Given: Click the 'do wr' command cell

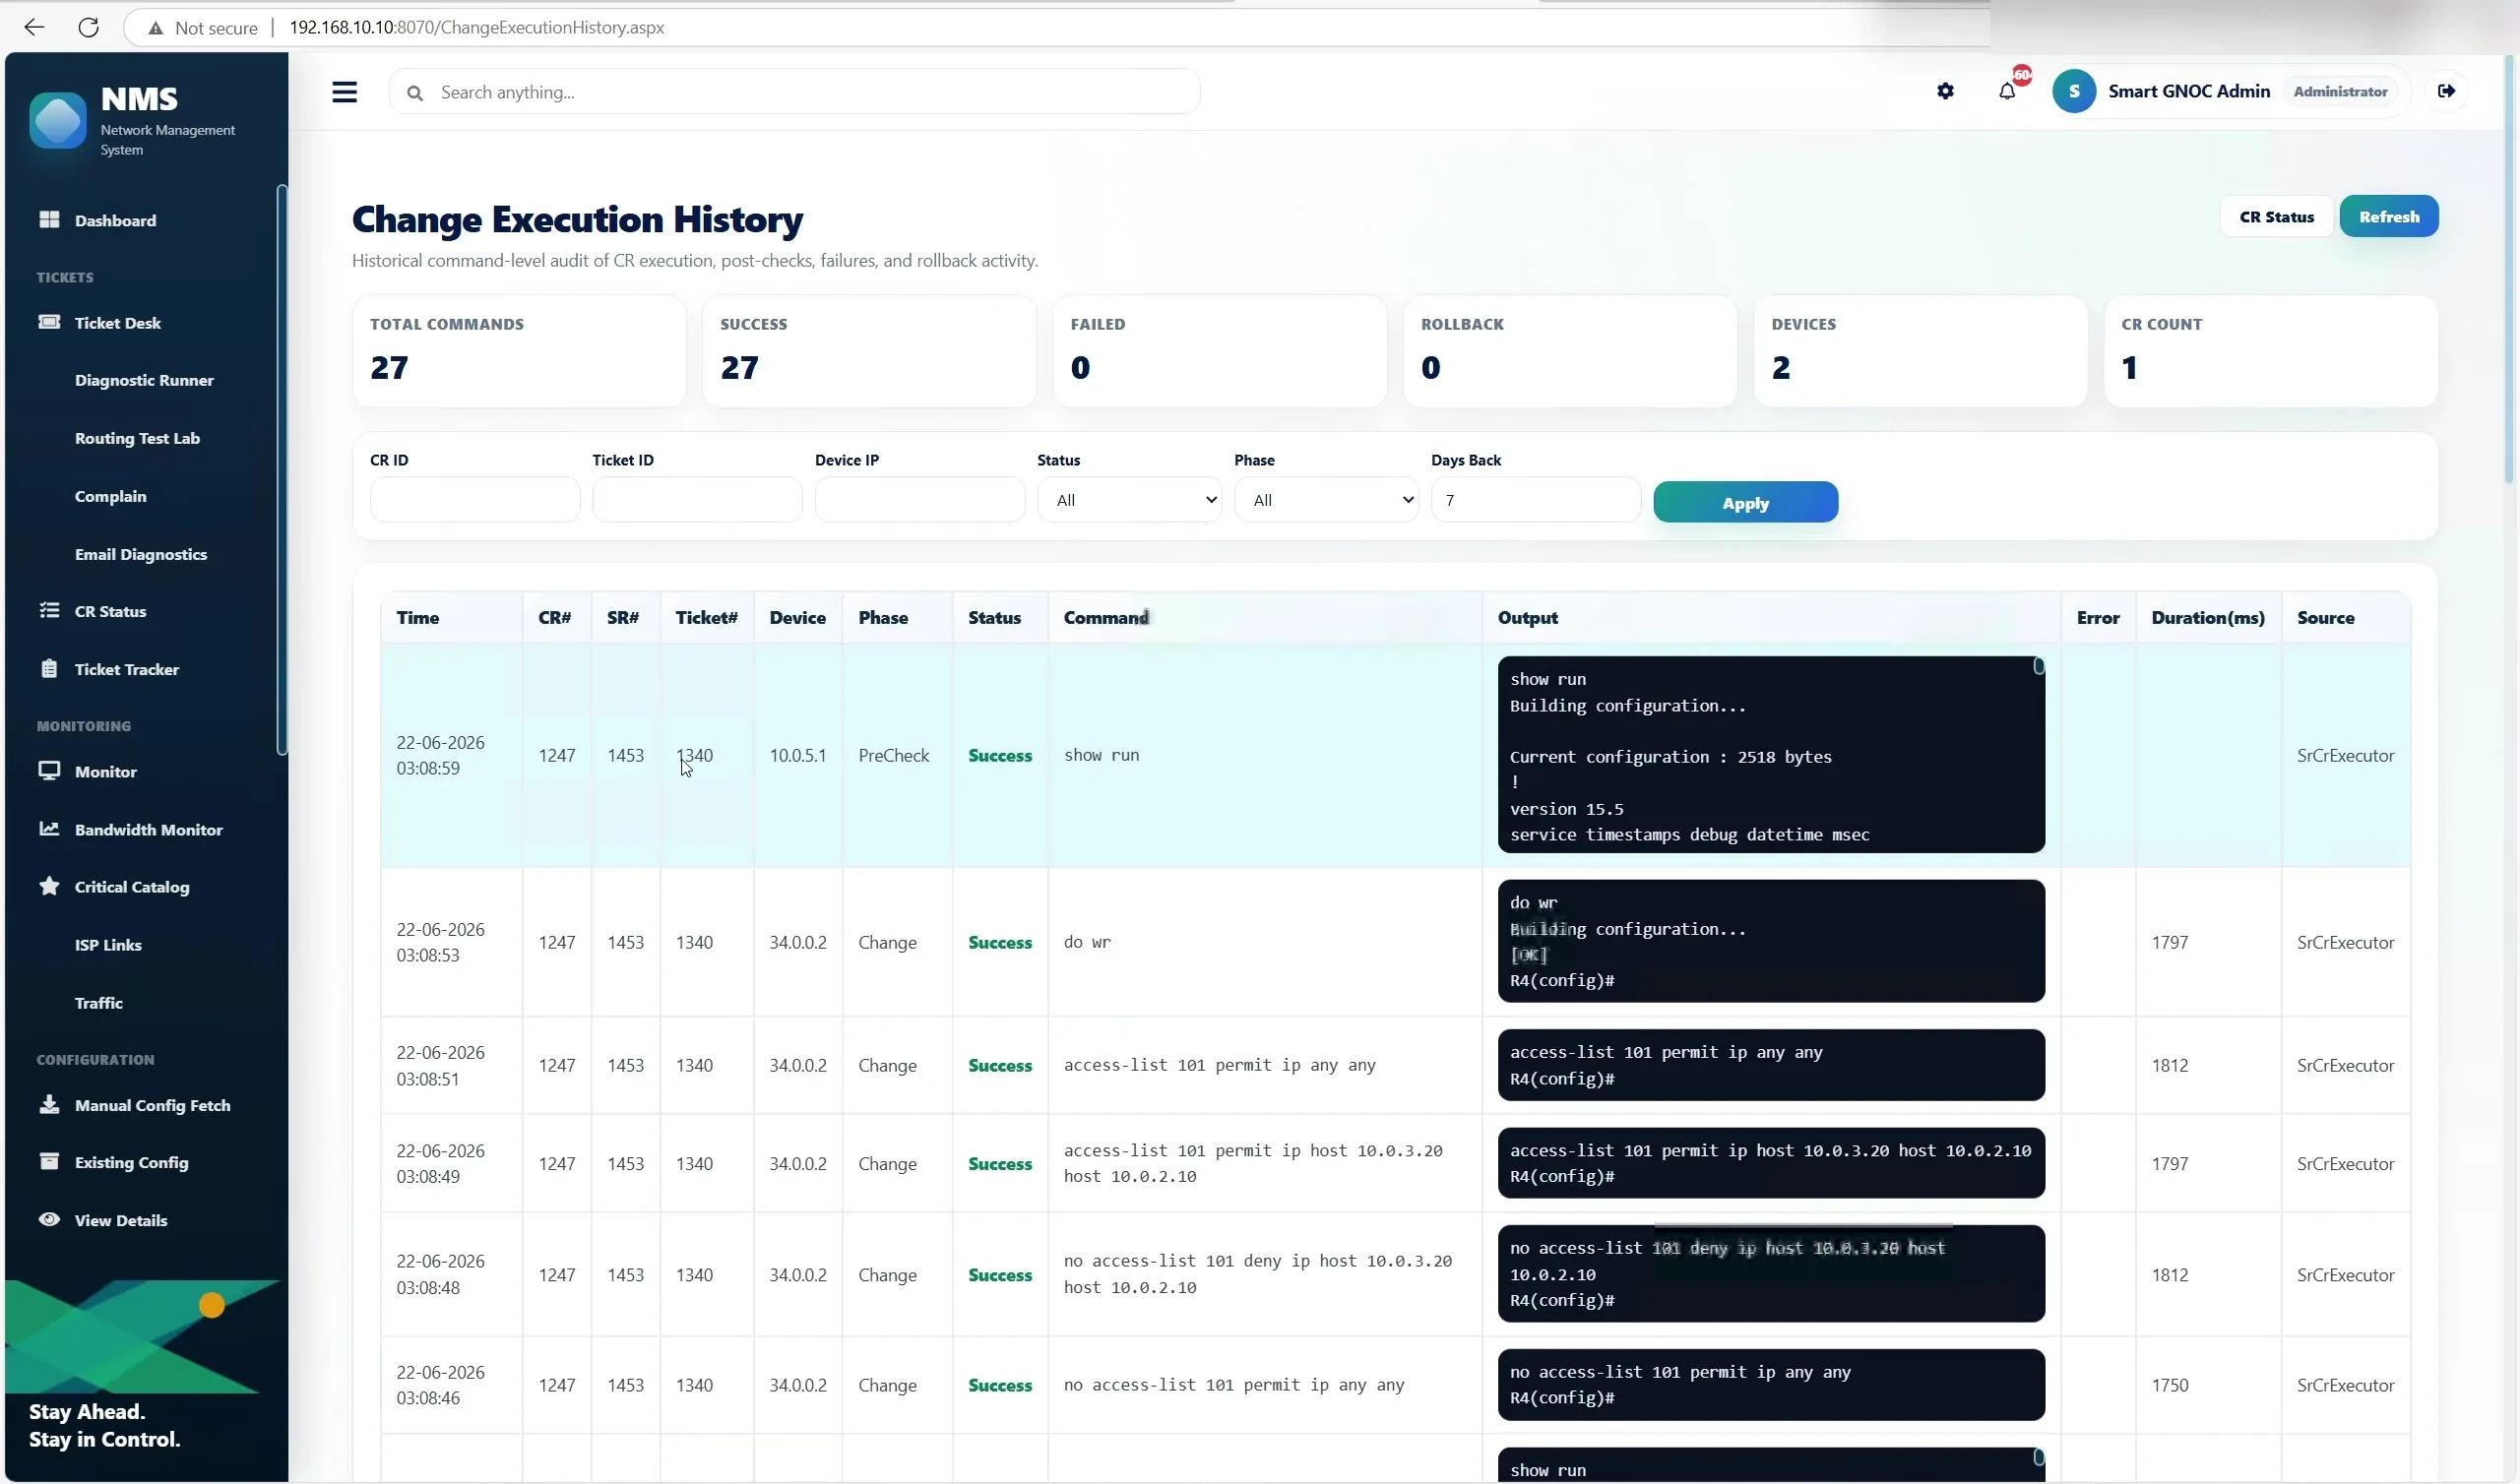Looking at the screenshot, I should (1264, 942).
